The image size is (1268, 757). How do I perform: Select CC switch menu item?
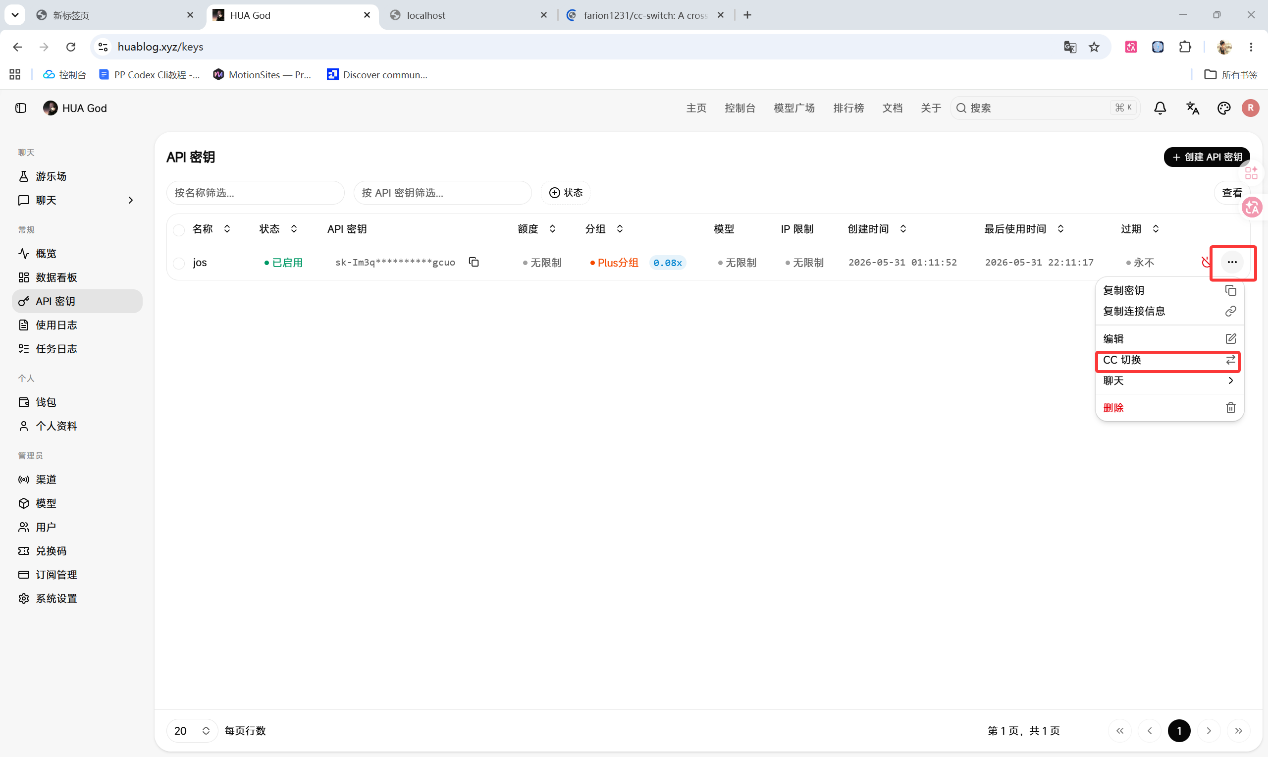click(1170, 360)
